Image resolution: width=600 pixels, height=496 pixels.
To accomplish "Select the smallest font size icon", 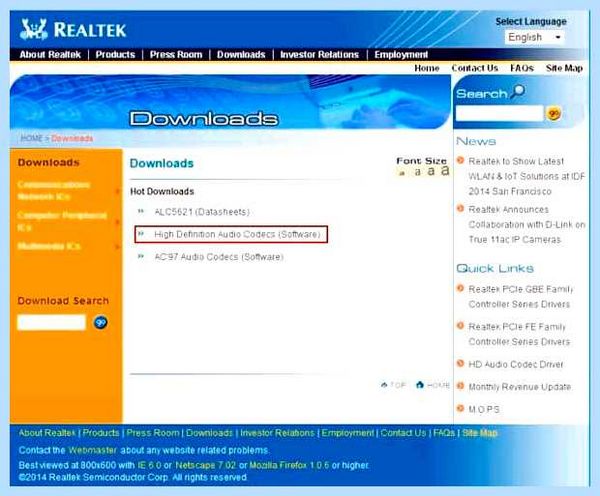I will tap(402, 173).
